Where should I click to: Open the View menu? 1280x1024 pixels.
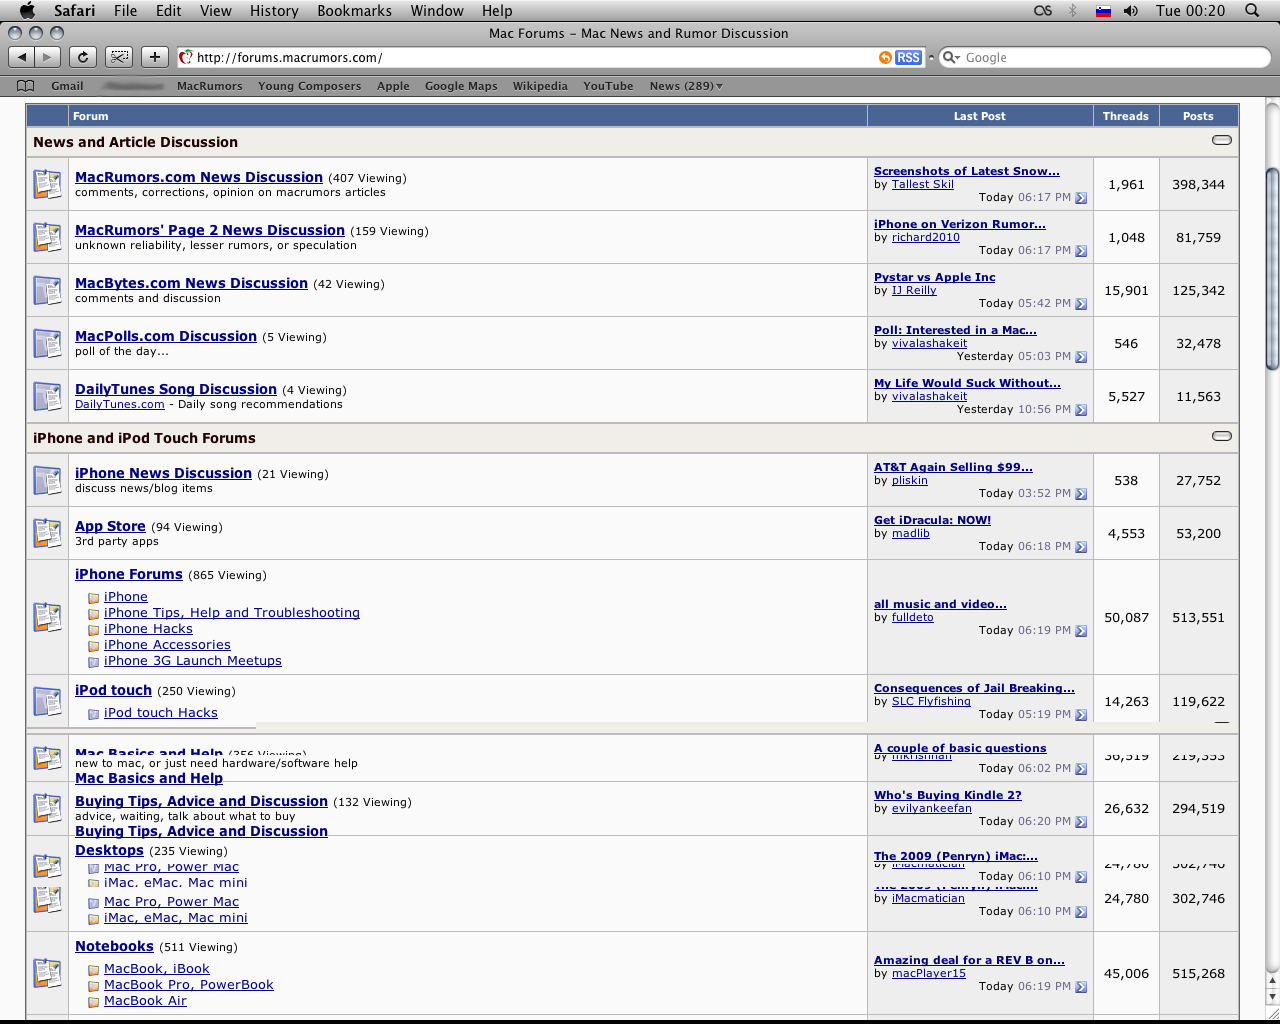[x=215, y=11]
